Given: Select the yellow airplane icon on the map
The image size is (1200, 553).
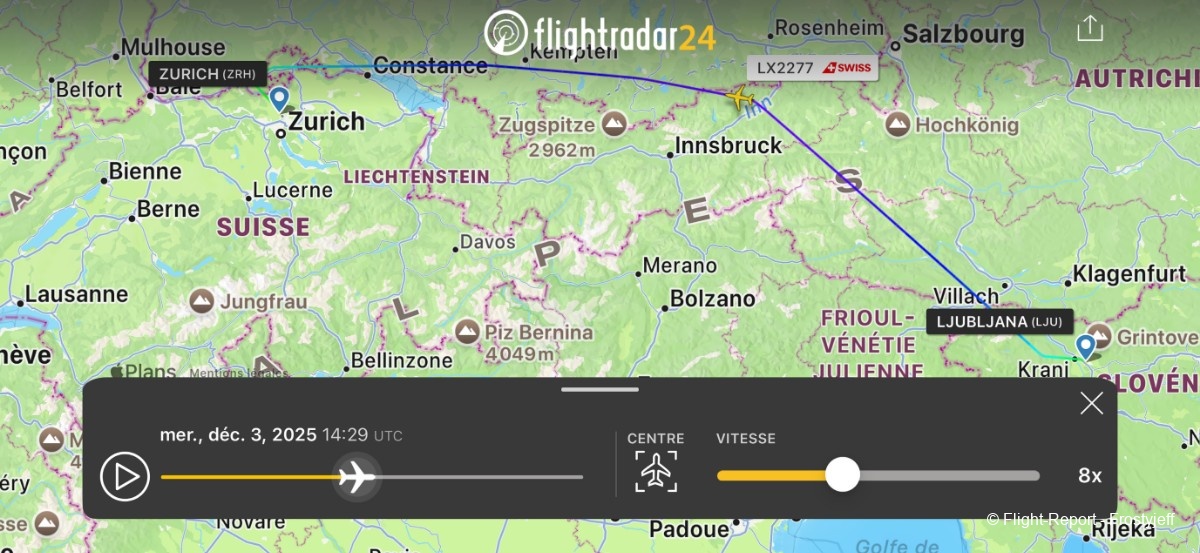Looking at the screenshot, I should (x=739, y=98).
